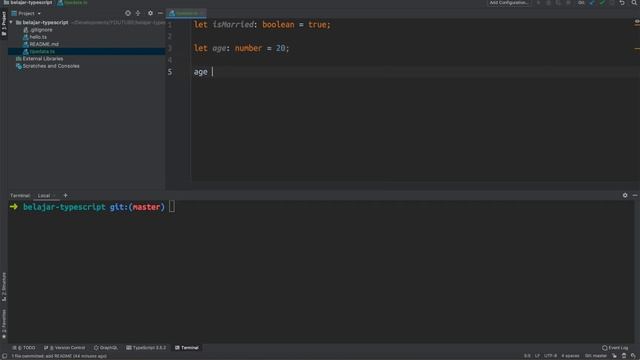Open Add Configuration dropdown
This screenshot has height=360, width=640.
pyautogui.click(x=509, y=3)
